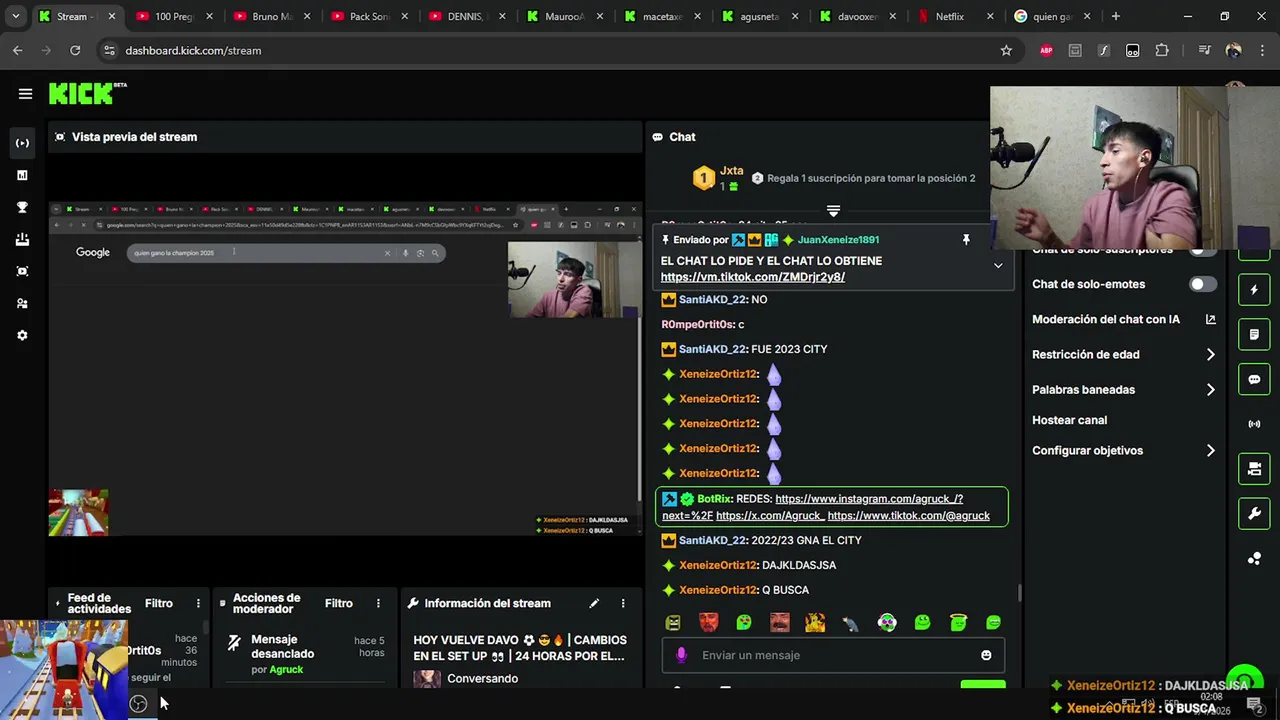
Task: Open the pinned TikTok vm link
Action: pyautogui.click(x=752, y=277)
